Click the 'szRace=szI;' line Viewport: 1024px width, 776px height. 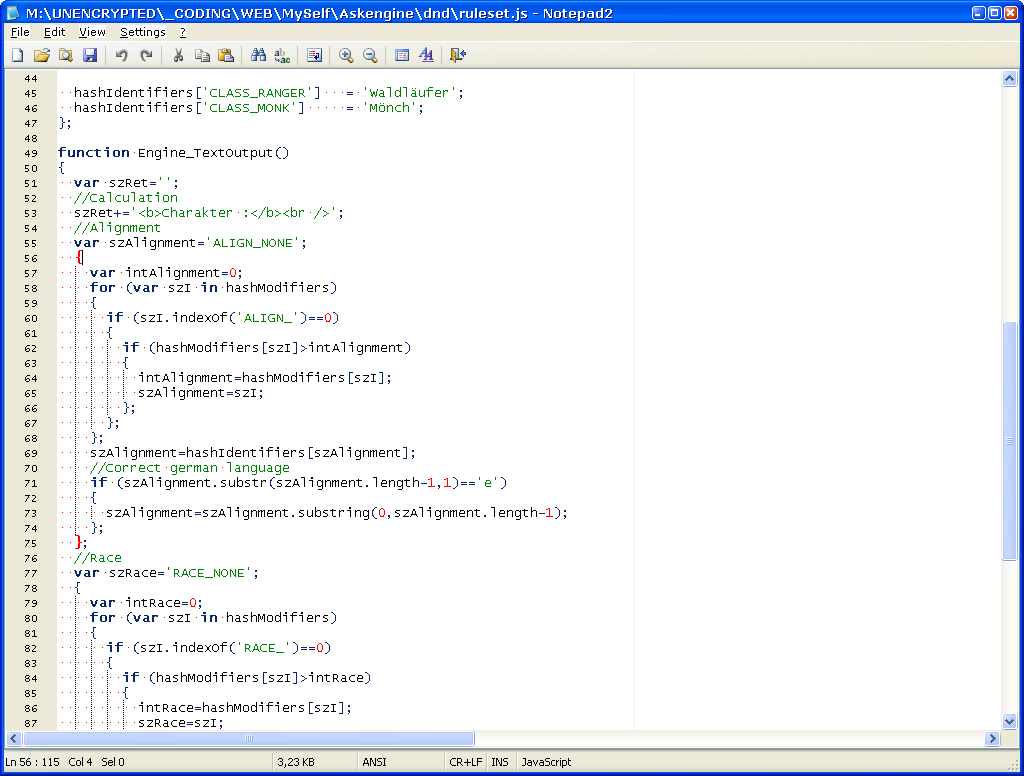pyautogui.click(x=180, y=723)
